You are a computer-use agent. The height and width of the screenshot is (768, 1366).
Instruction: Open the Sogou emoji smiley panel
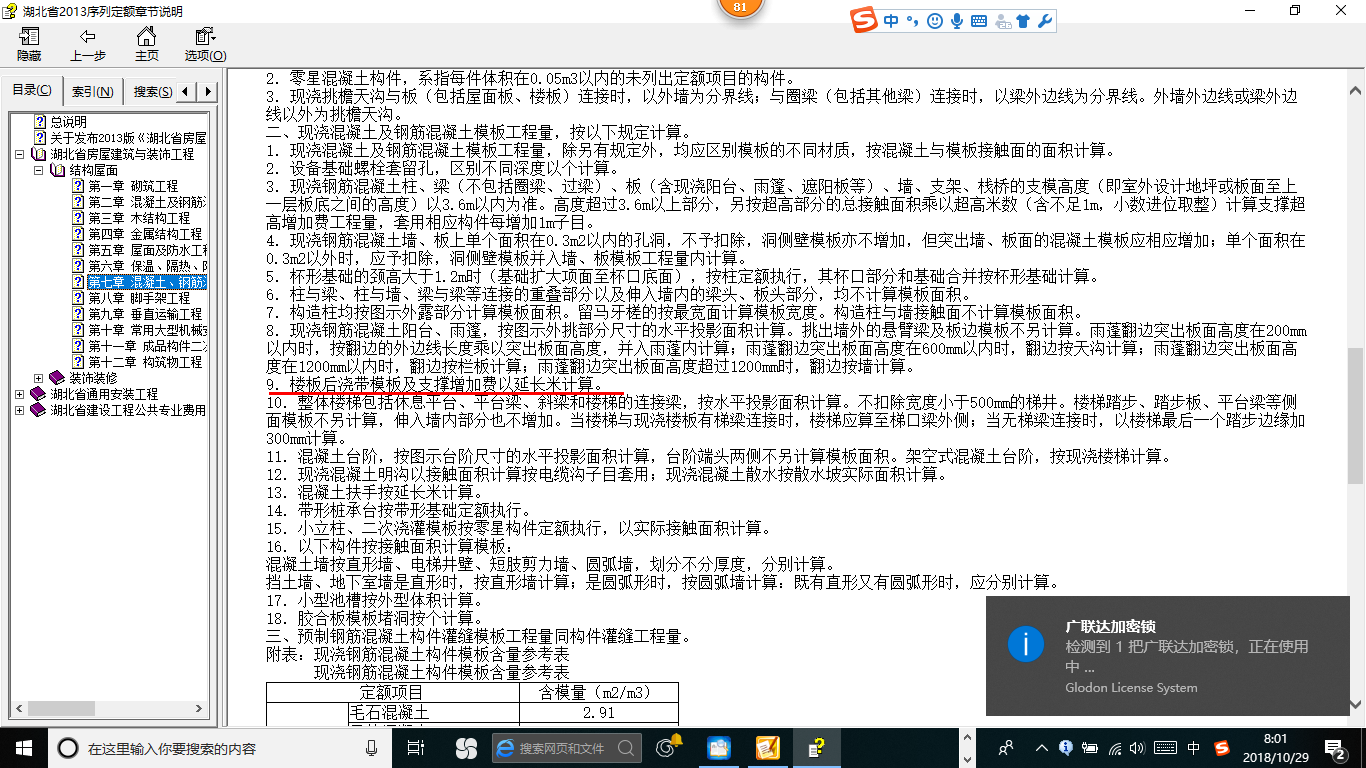click(935, 20)
